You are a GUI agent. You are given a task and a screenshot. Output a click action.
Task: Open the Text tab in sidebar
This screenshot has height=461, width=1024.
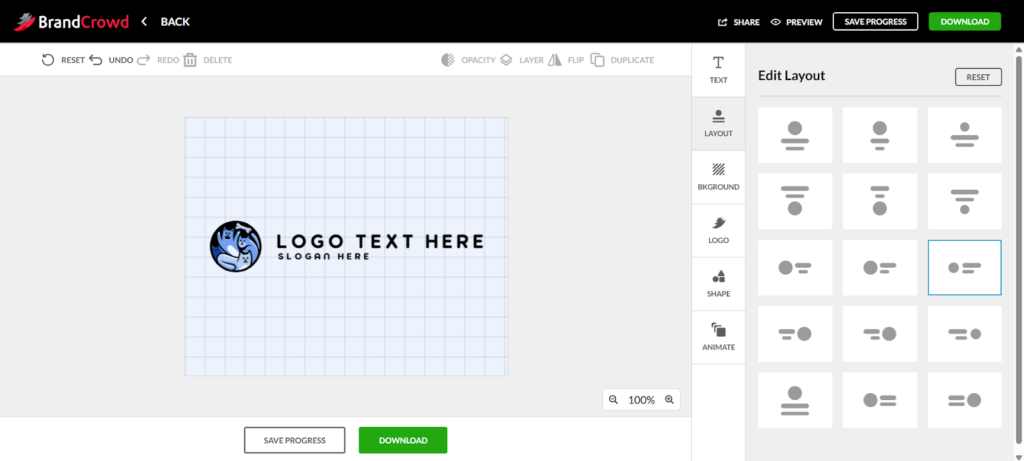click(x=718, y=69)
